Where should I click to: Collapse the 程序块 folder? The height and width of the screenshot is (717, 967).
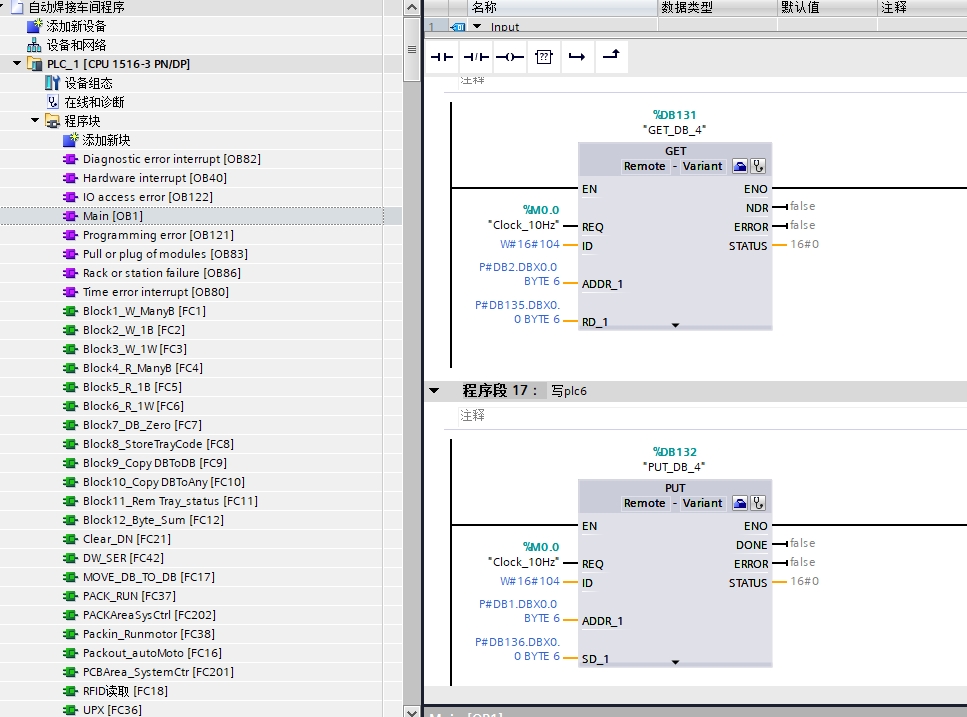(35, 121)
